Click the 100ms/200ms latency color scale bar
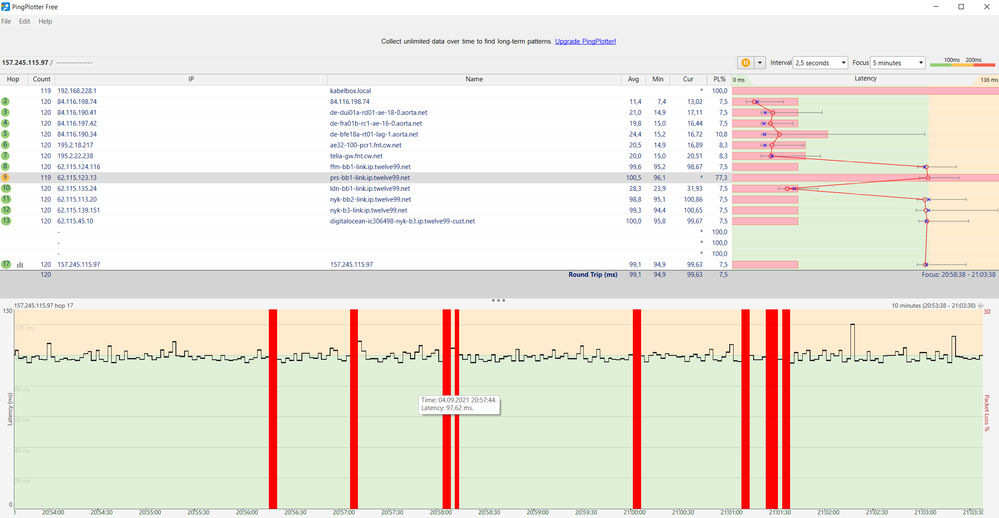 coord(962,62)
